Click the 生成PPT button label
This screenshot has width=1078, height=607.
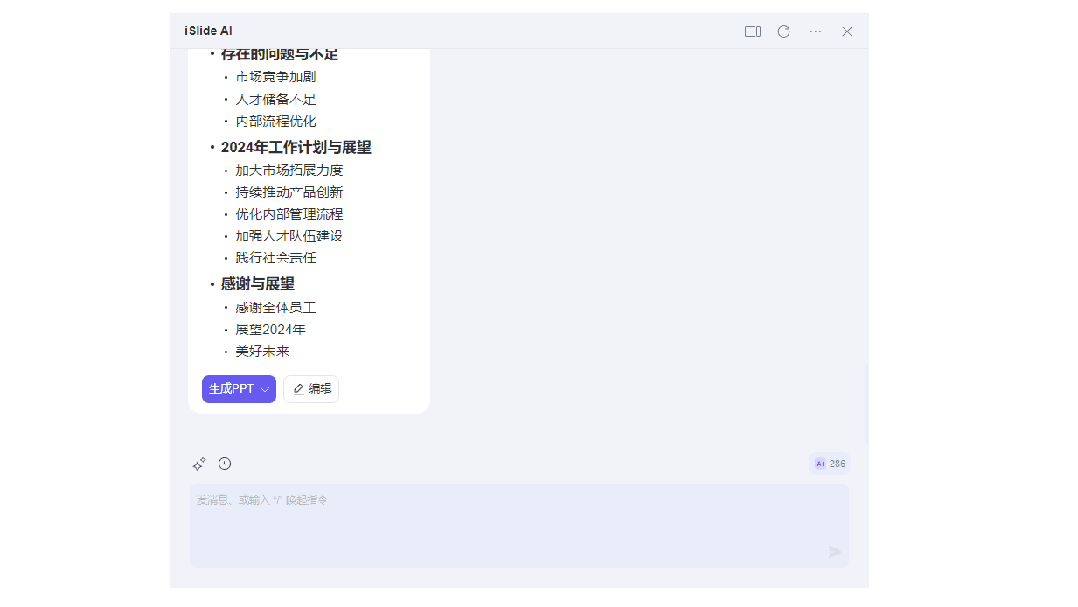tap(231, 389)
